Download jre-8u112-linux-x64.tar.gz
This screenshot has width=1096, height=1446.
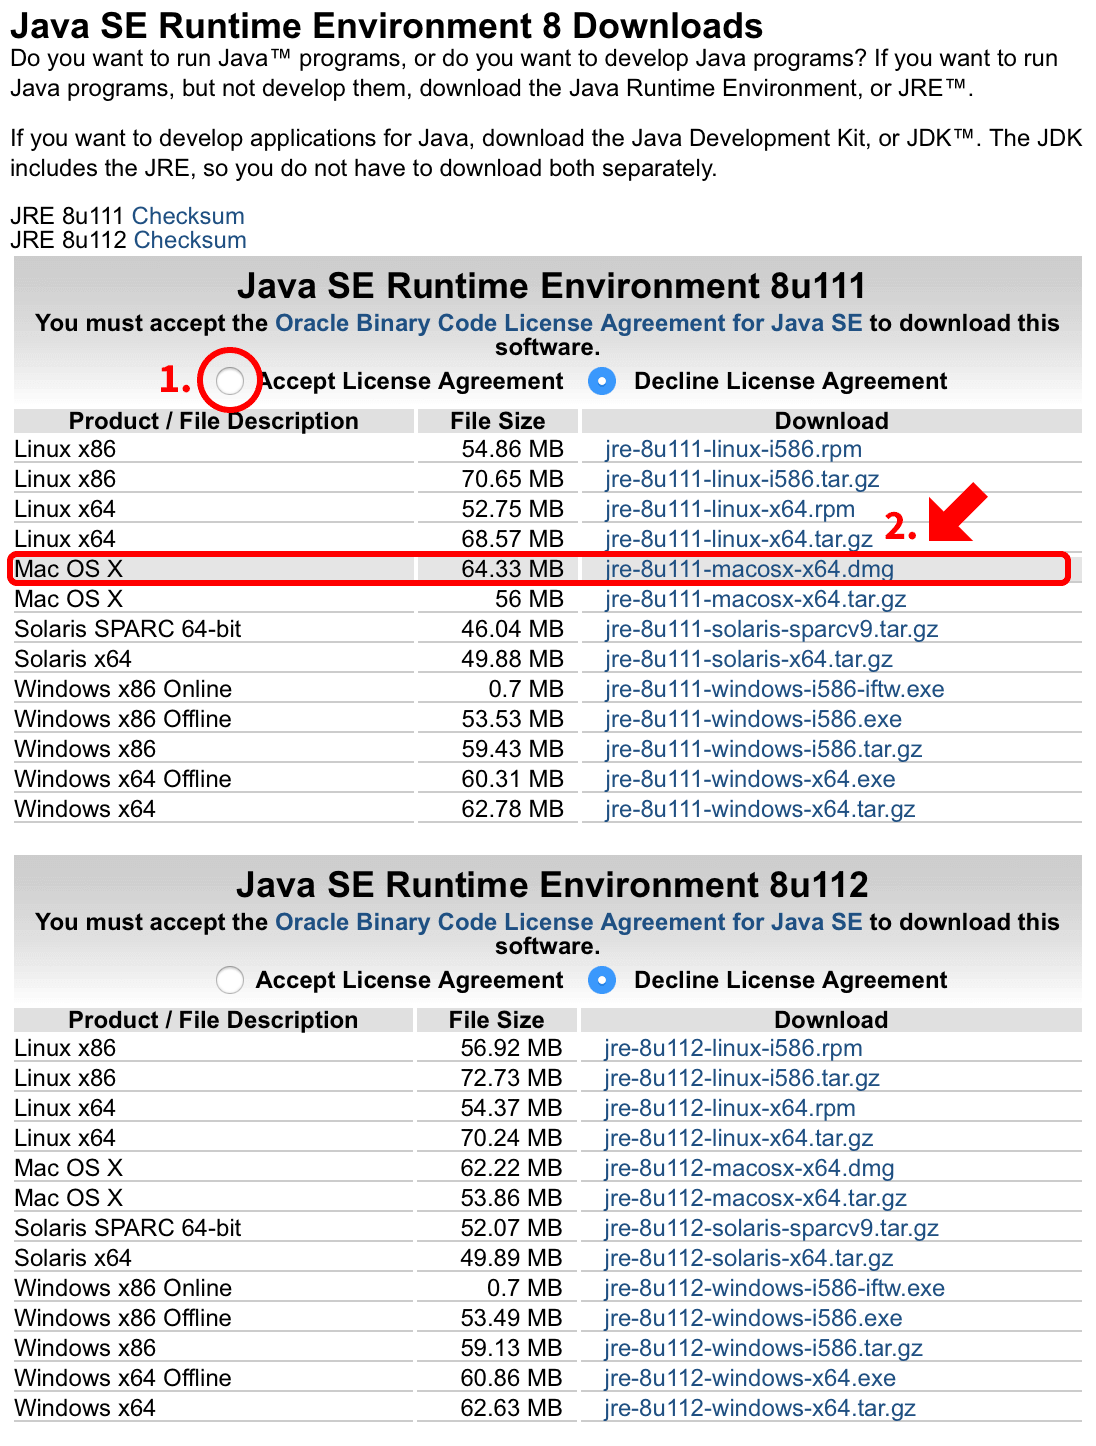pos(739,1138)
